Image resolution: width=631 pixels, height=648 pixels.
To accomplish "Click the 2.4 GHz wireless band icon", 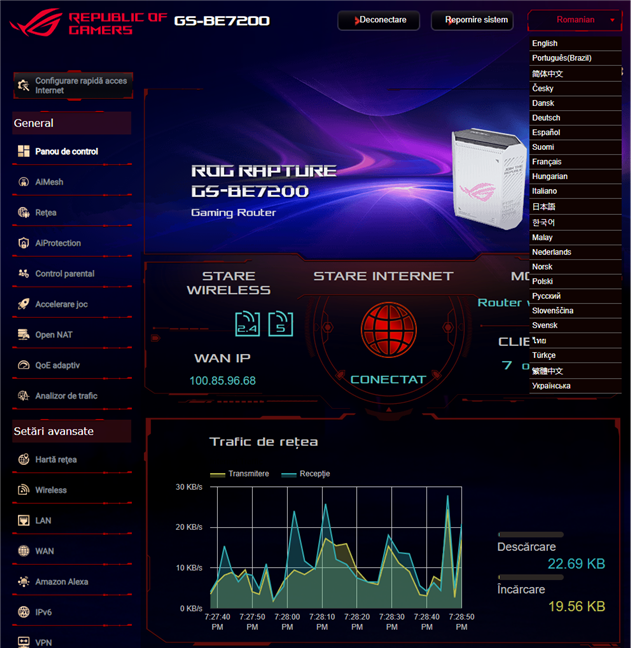I will pos(248,324).
